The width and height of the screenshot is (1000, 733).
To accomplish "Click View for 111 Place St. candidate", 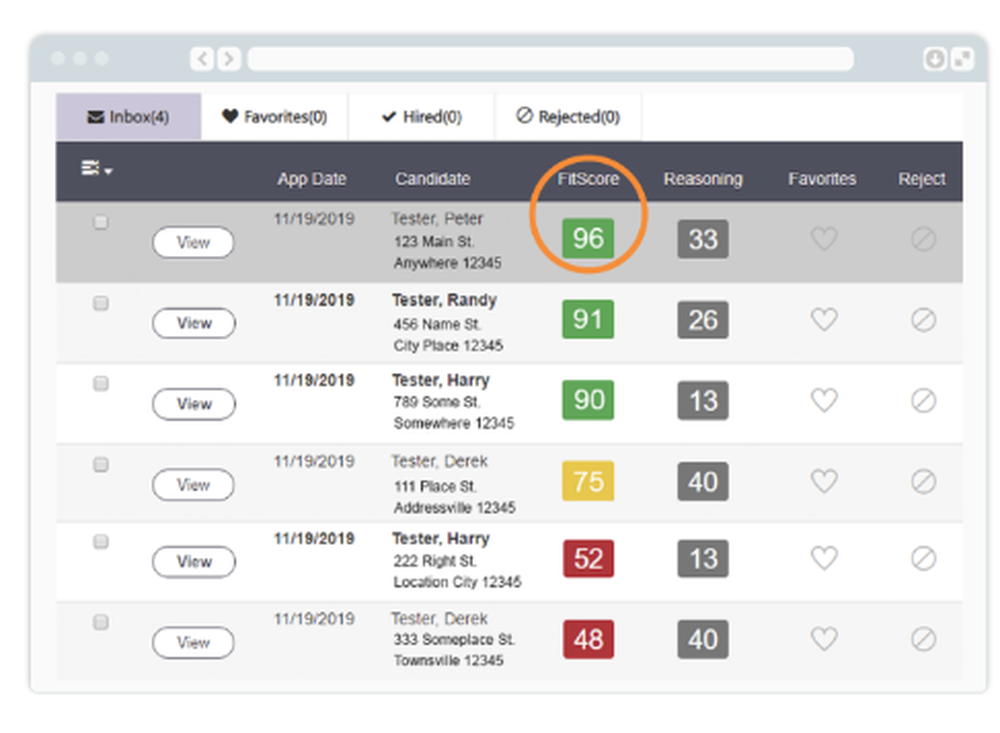I will (193, 485).
